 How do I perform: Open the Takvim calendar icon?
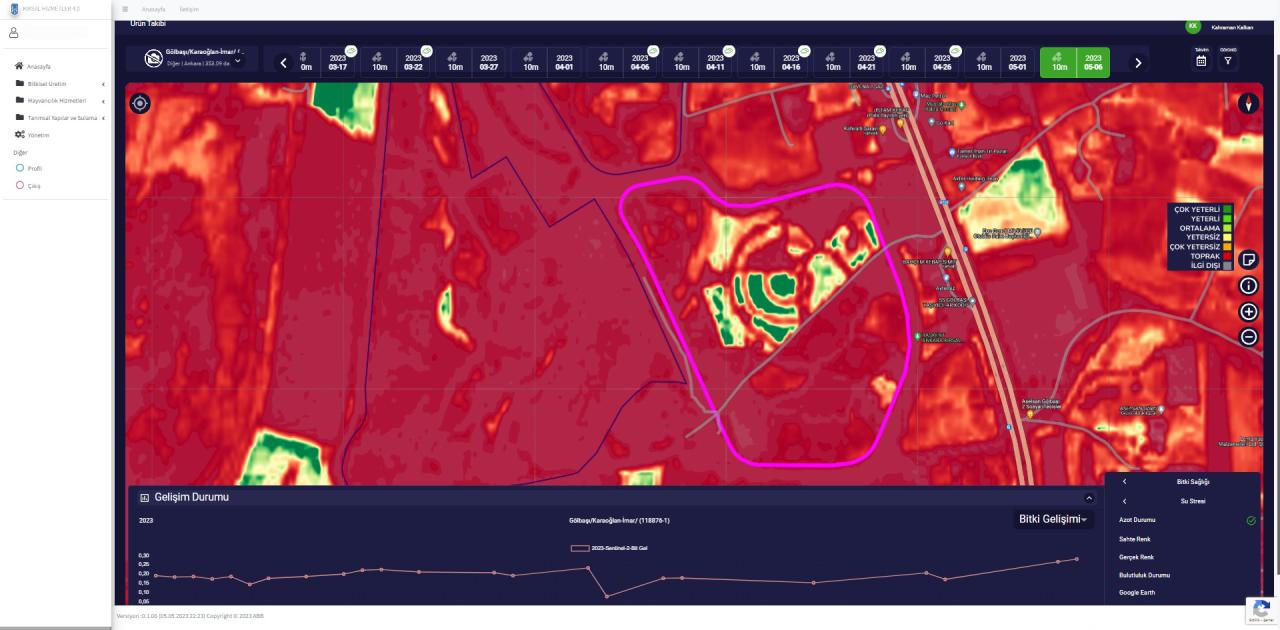pyautogui.click(x=1201, y=61)
